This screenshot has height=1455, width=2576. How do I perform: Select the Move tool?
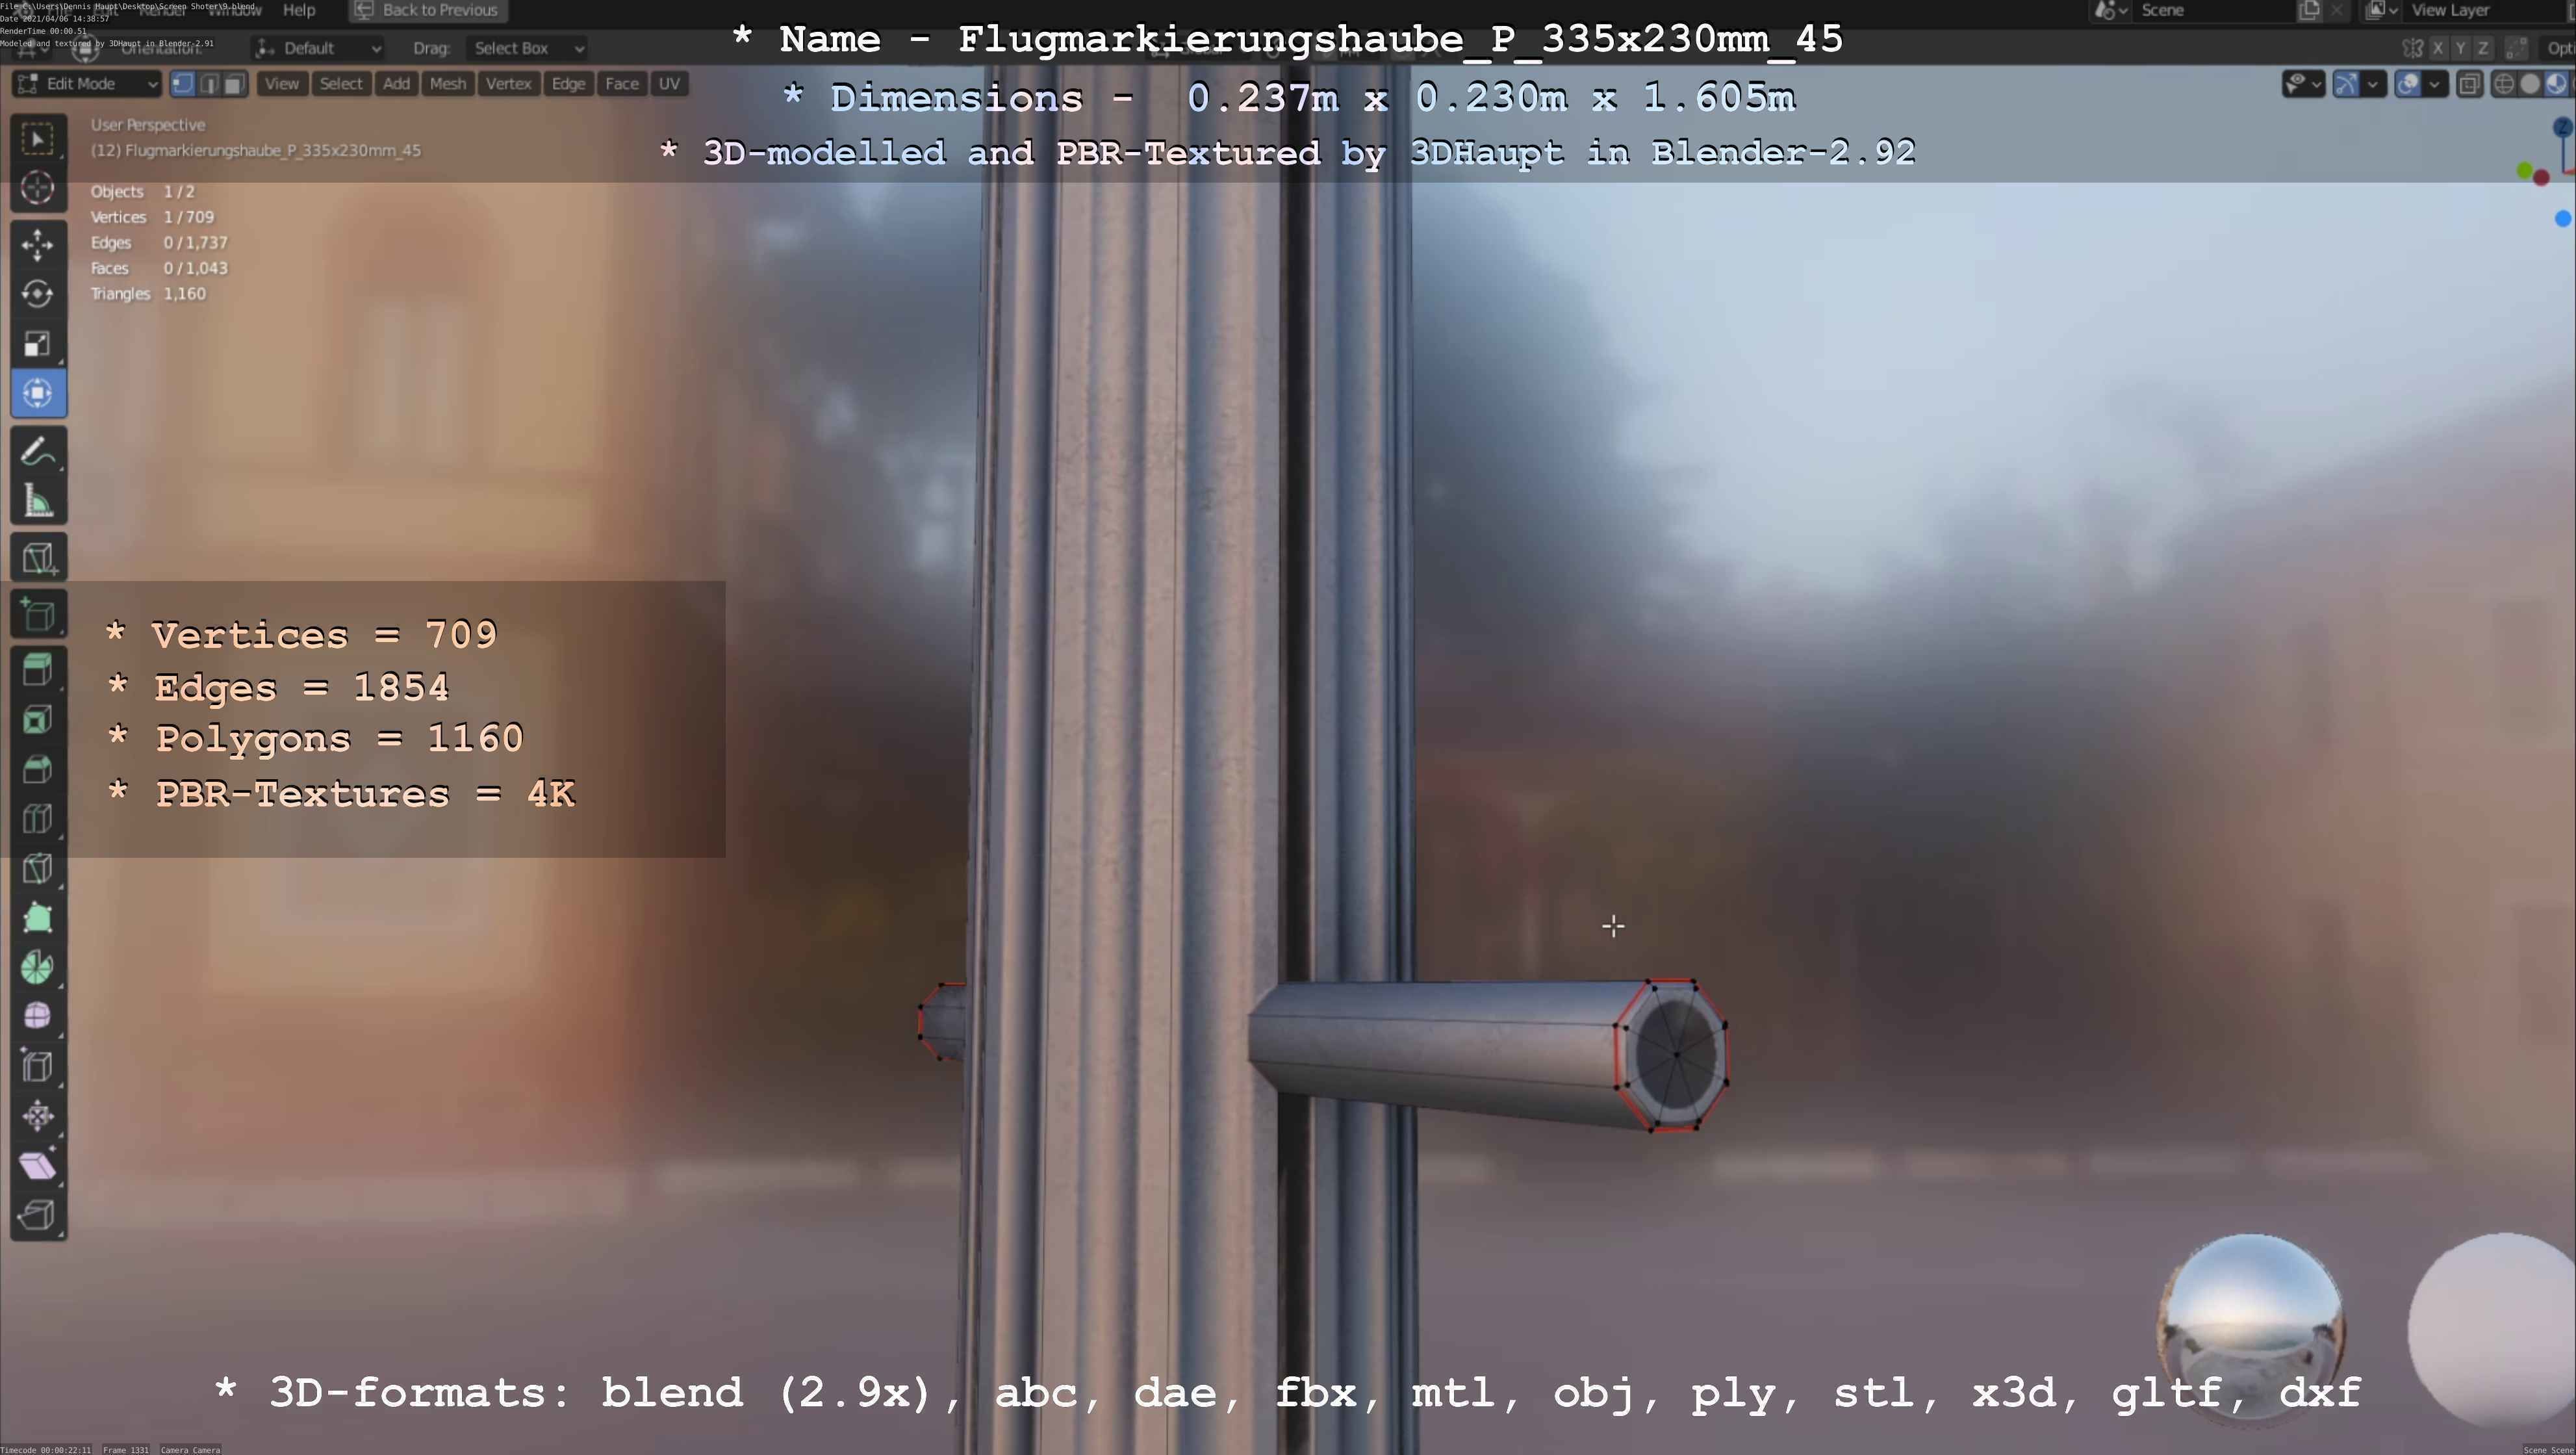click(x=38, y=244)
